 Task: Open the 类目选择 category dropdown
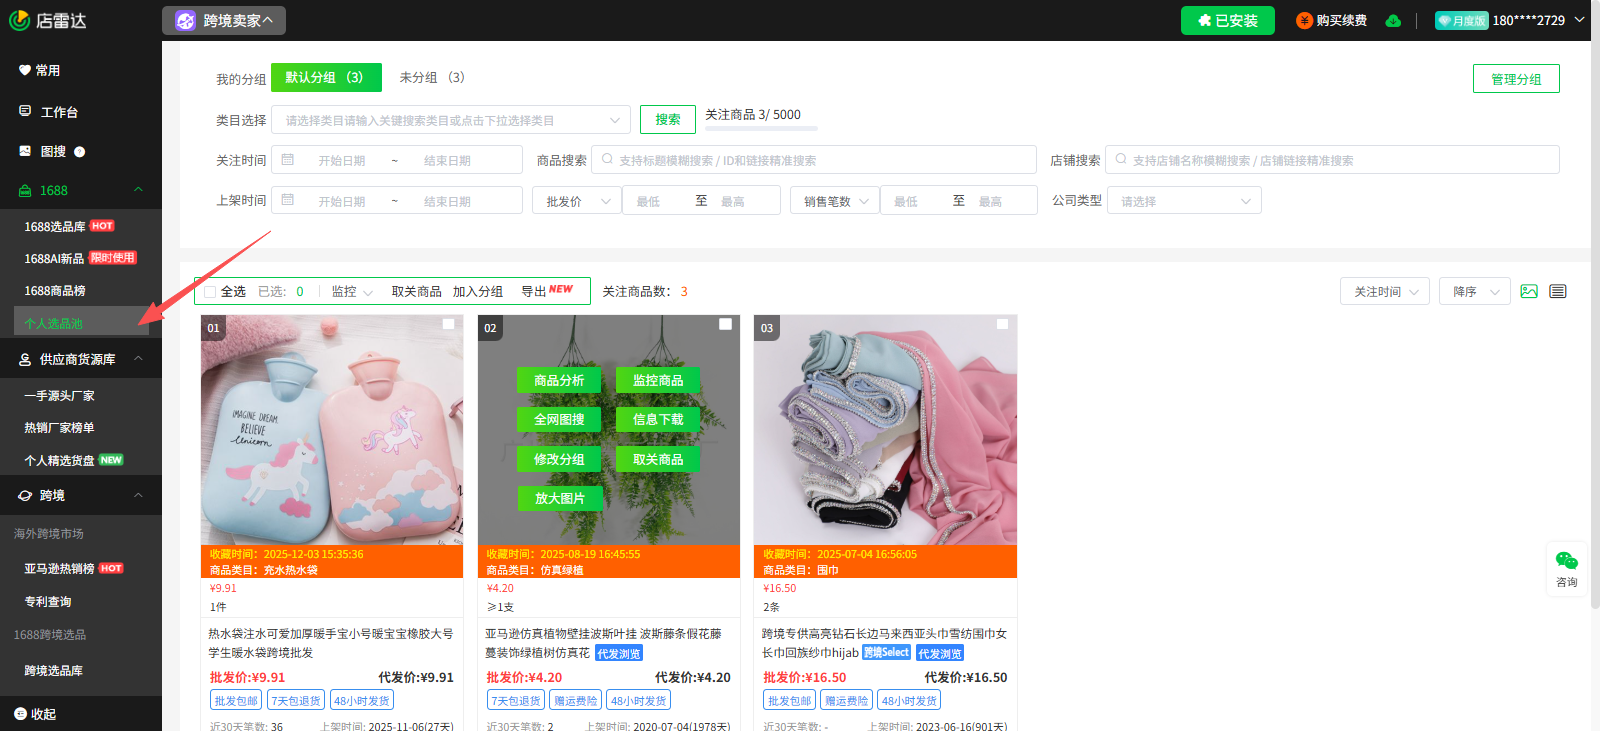(451, 120)
